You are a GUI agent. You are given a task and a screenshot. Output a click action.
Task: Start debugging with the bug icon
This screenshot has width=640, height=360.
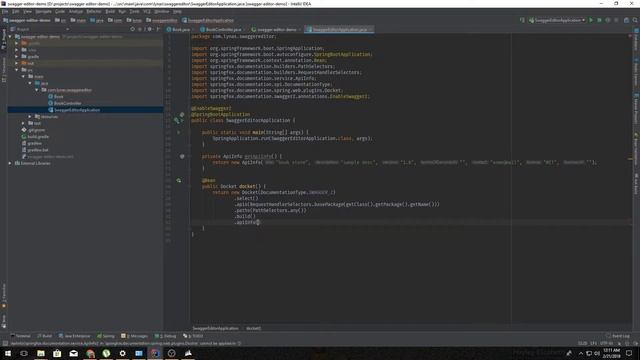pos(599,20)
